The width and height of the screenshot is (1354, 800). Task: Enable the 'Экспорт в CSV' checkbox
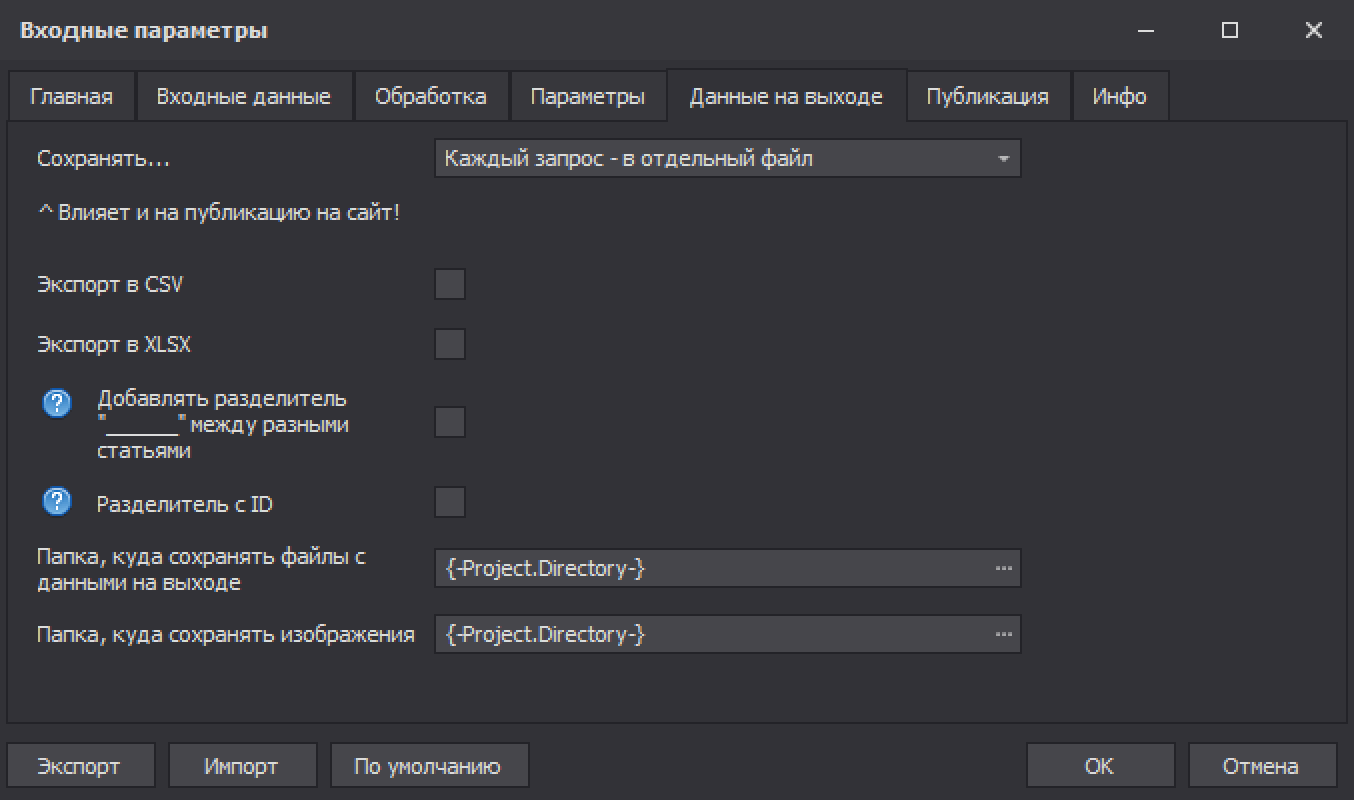click(450, 284)
